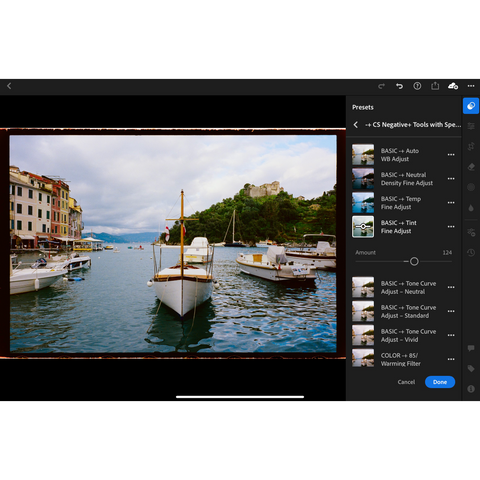Open top-bar three-dot more menu

pos(471,86)
